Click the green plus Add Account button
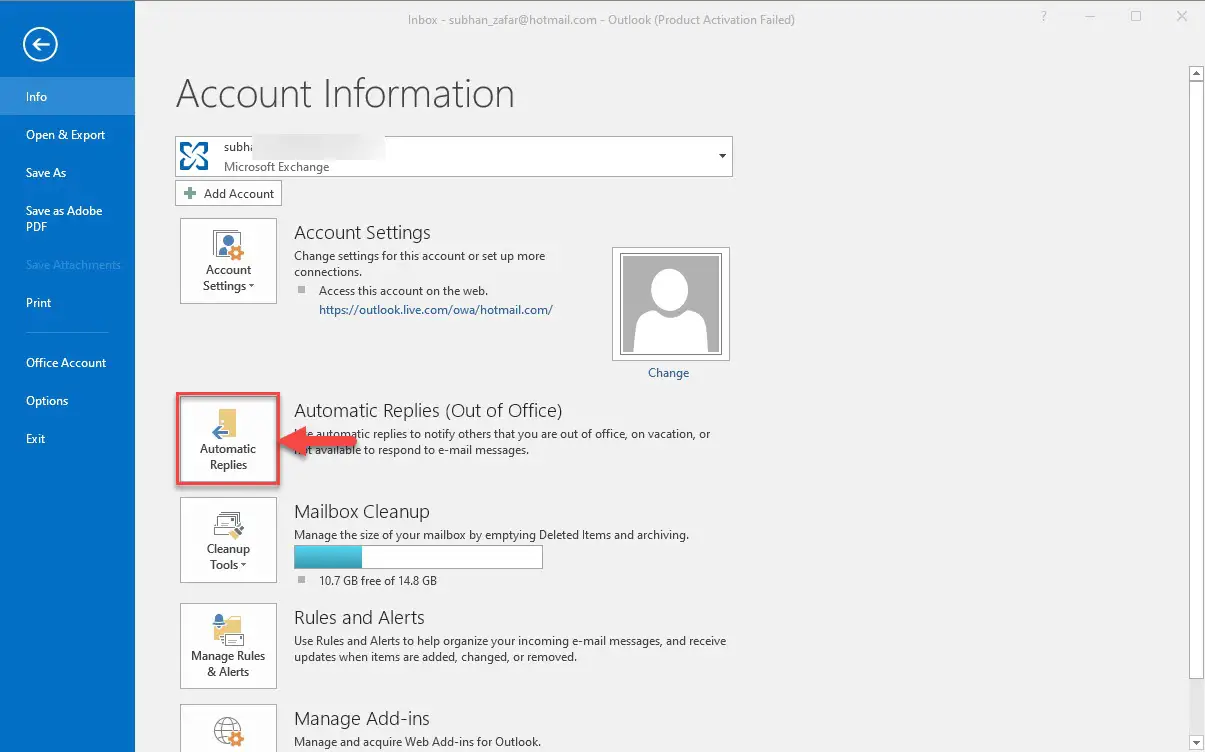The image size is (1205, 752). click(229, 193)
